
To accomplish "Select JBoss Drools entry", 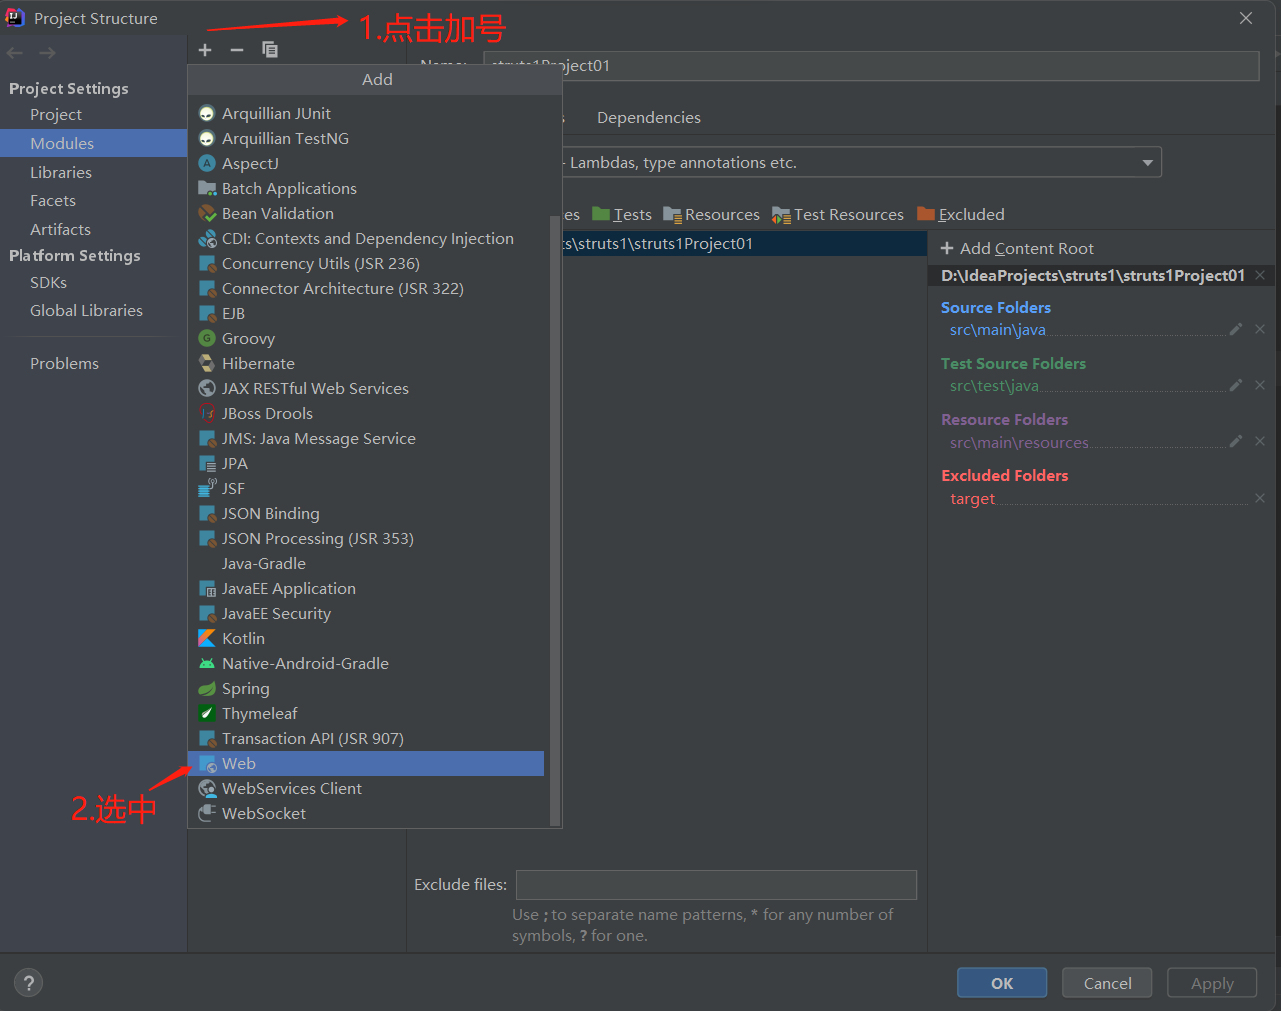I will coord(366,414).
